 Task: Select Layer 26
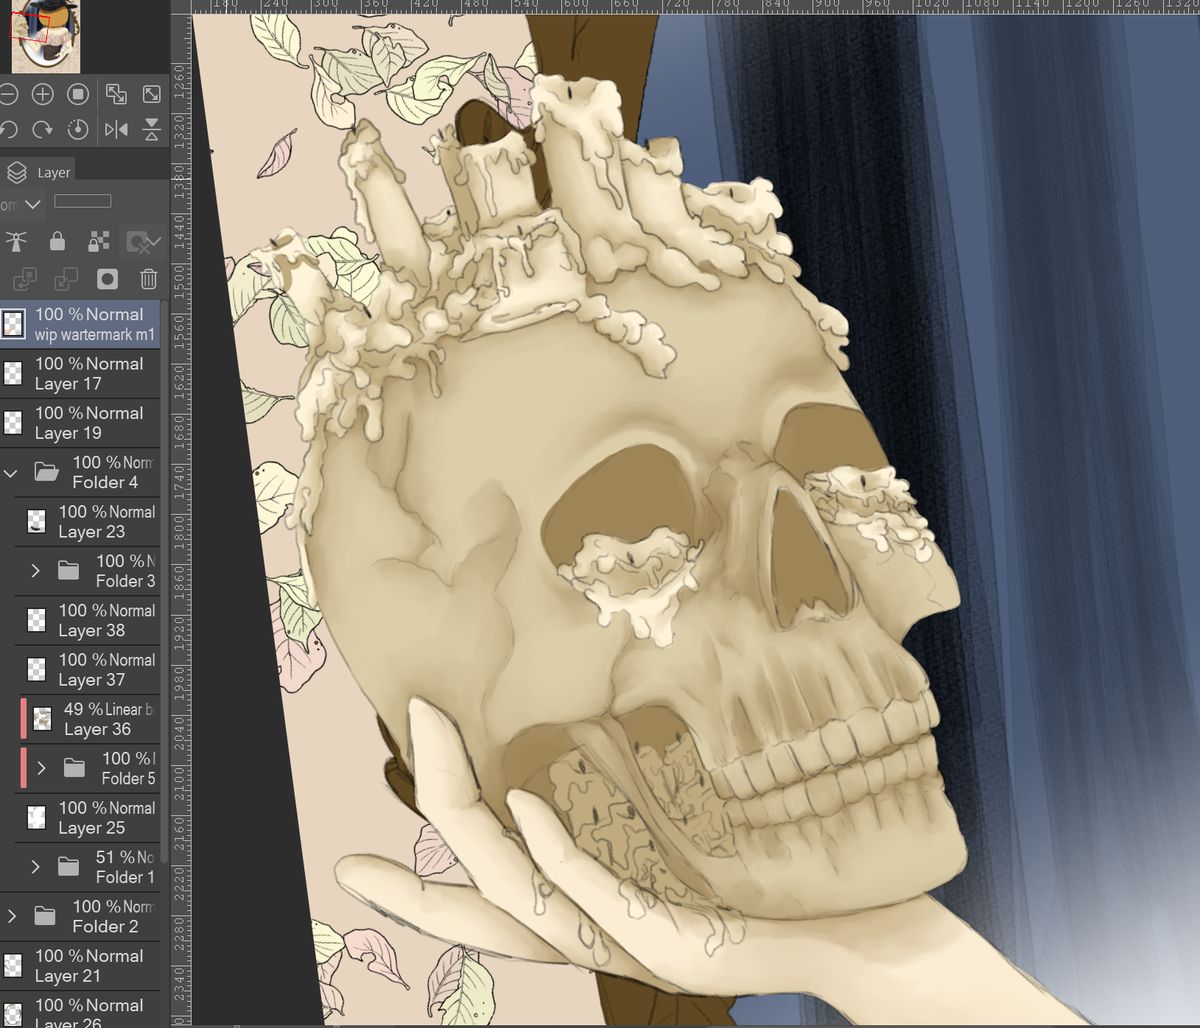[x=80, y=1009]
